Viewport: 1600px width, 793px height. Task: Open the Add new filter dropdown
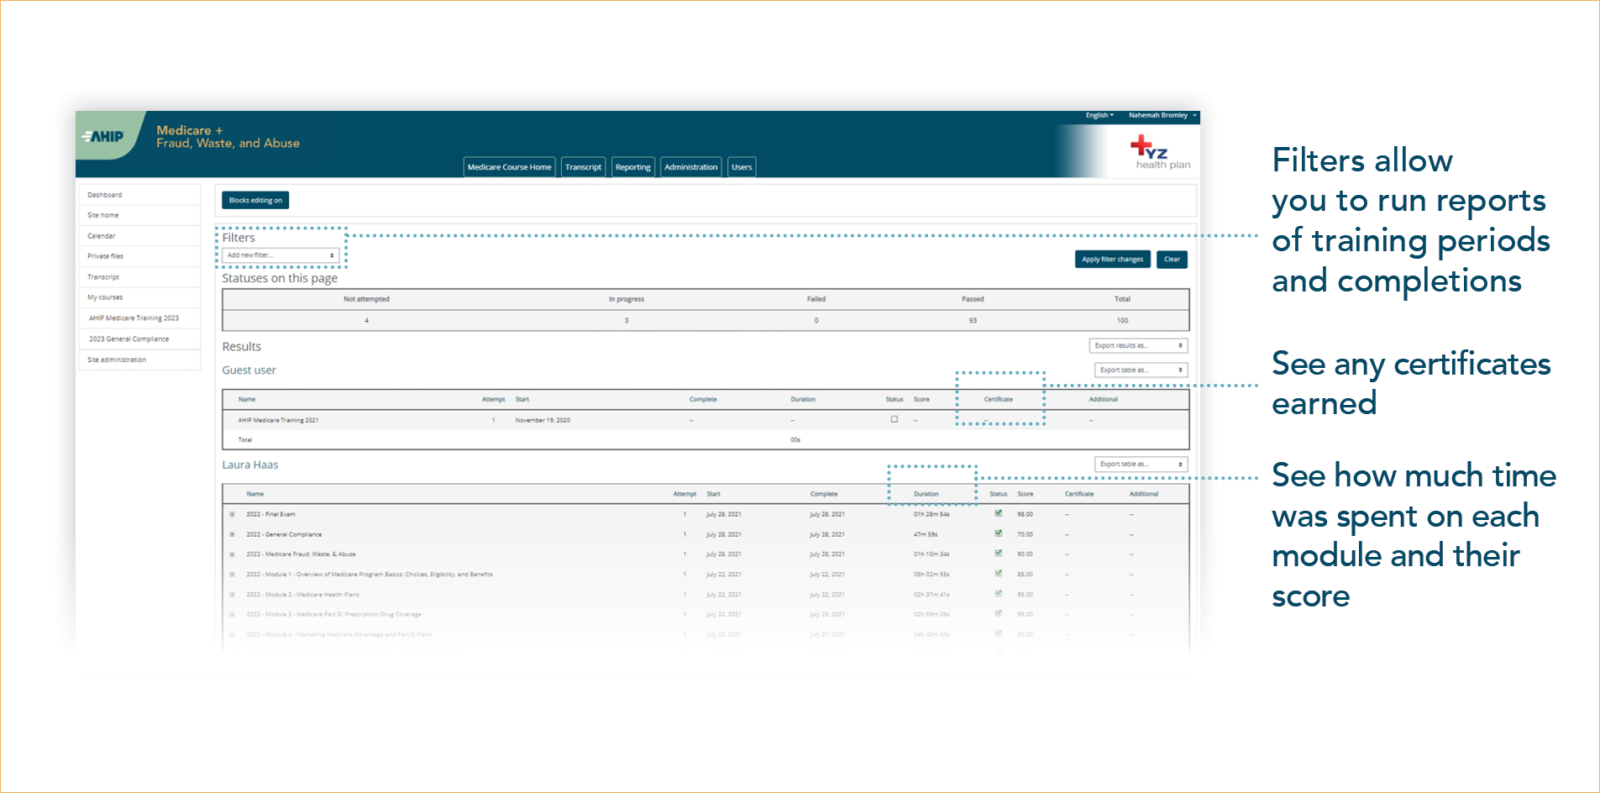tap(280, 256)
